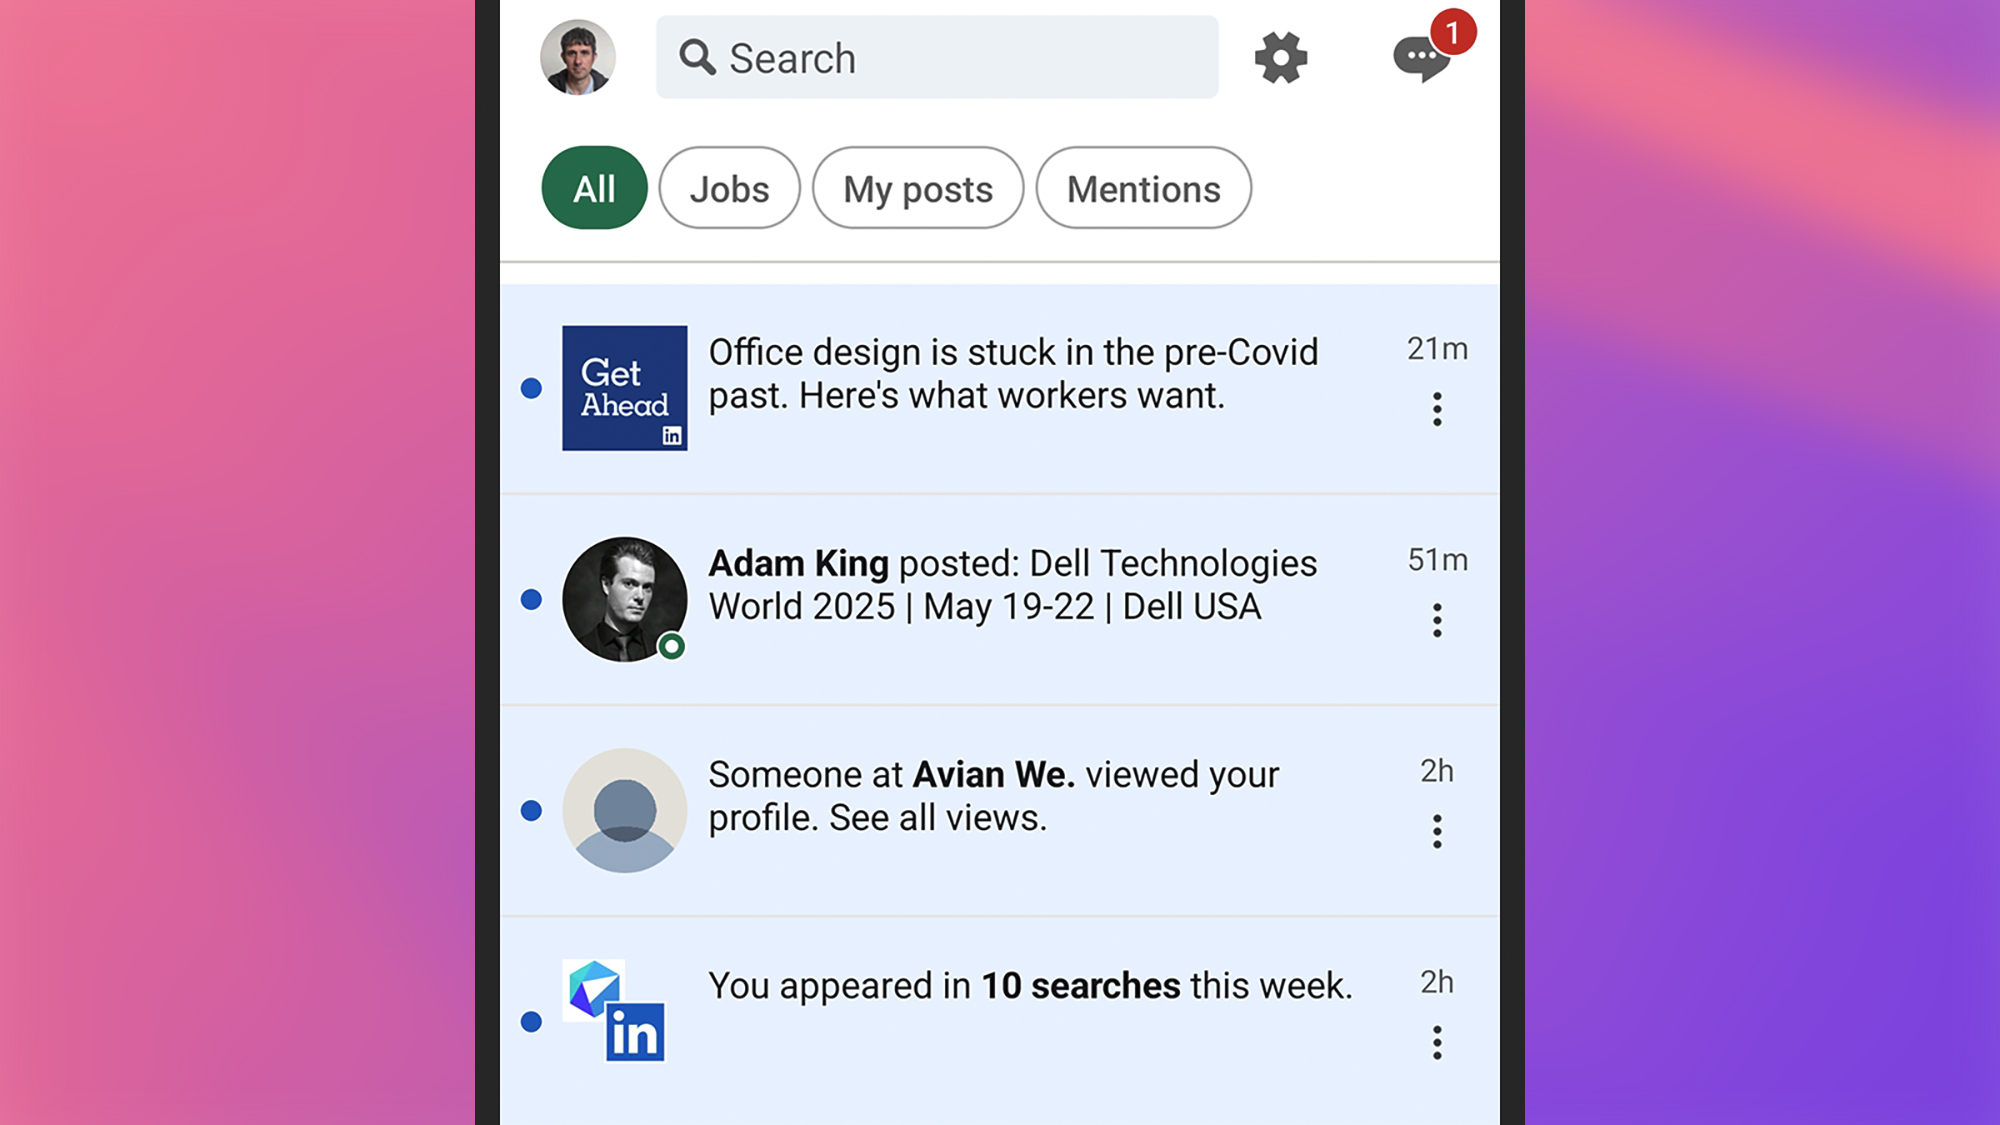Tap the profile avatar photo

[x=578, y=58]
